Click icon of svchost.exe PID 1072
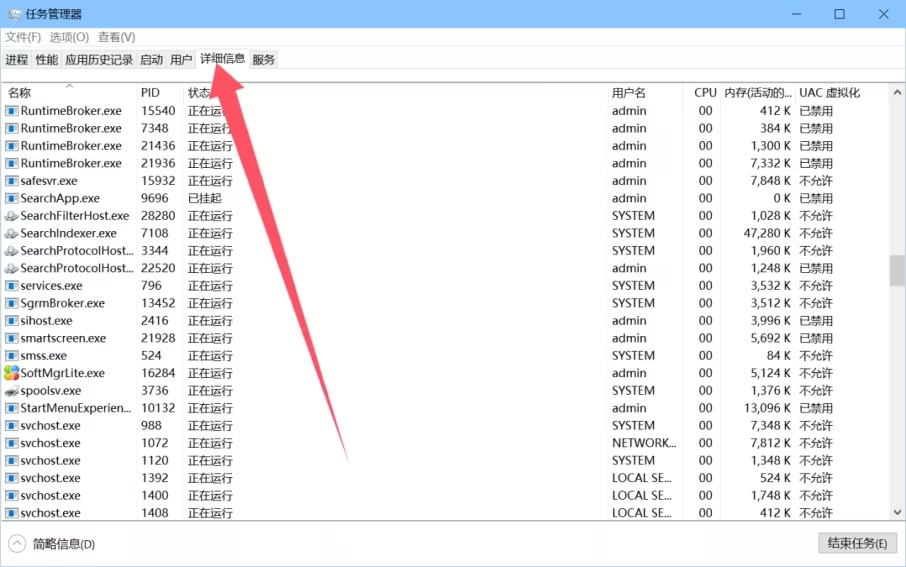Screen dimensions: 906x567 [11, 443]
